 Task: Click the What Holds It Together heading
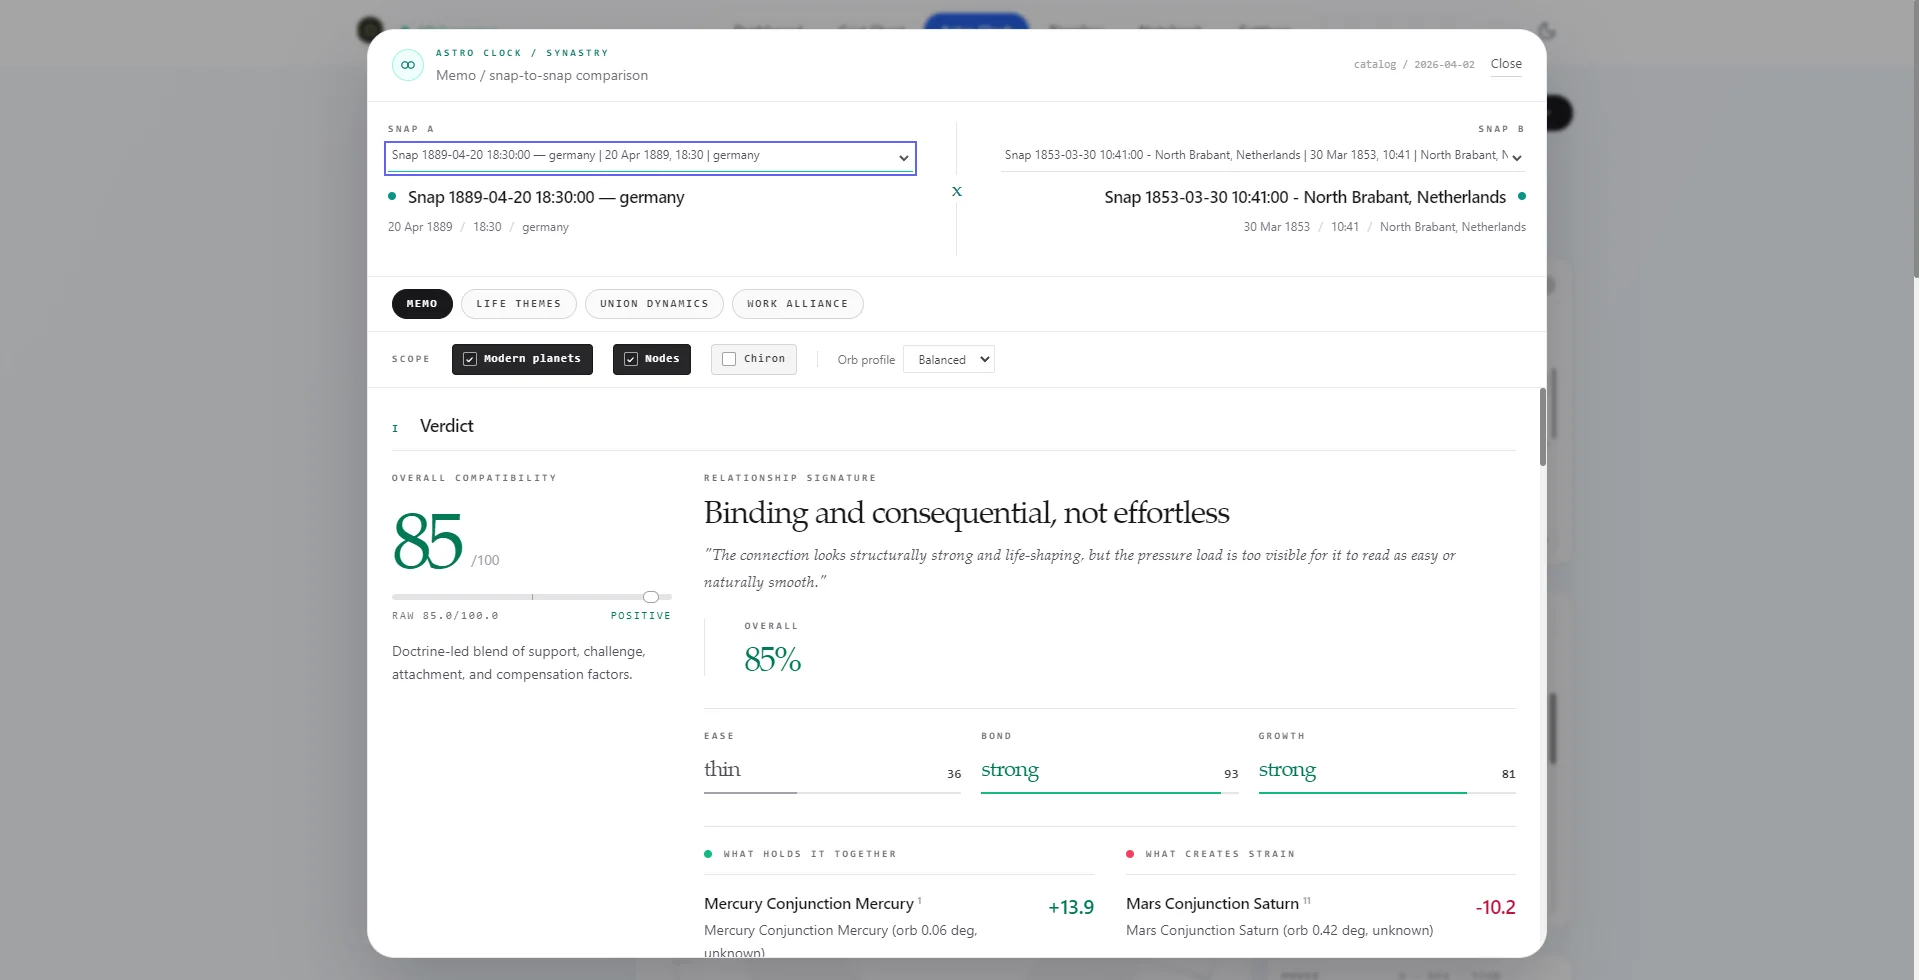(x=810, y=854)
